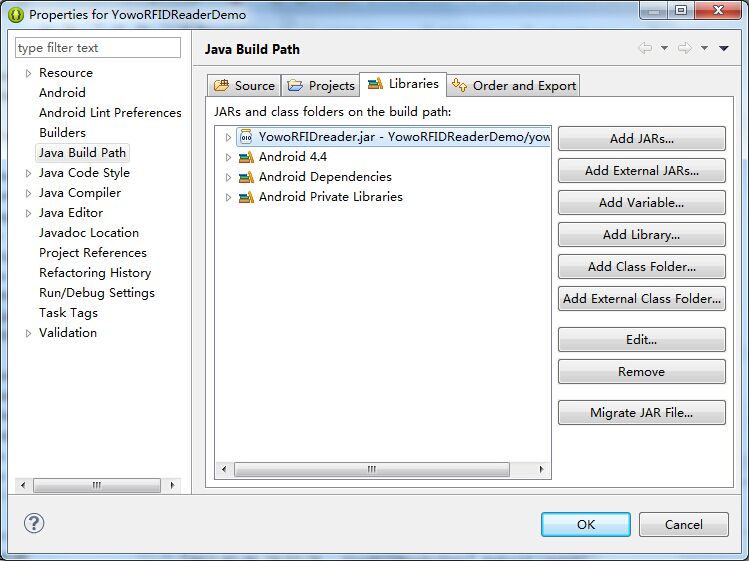Expand the Resource tree node

coord(28,73)
